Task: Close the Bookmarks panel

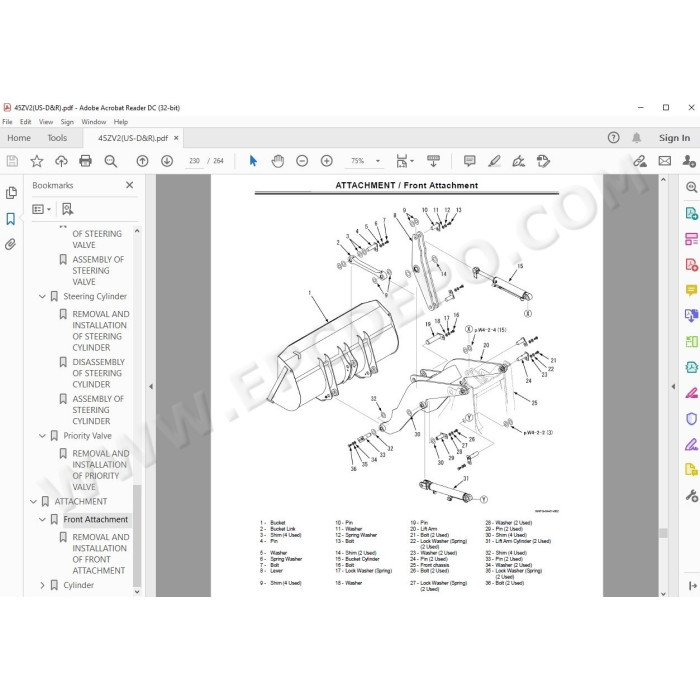Action: (x=129, y=185)
